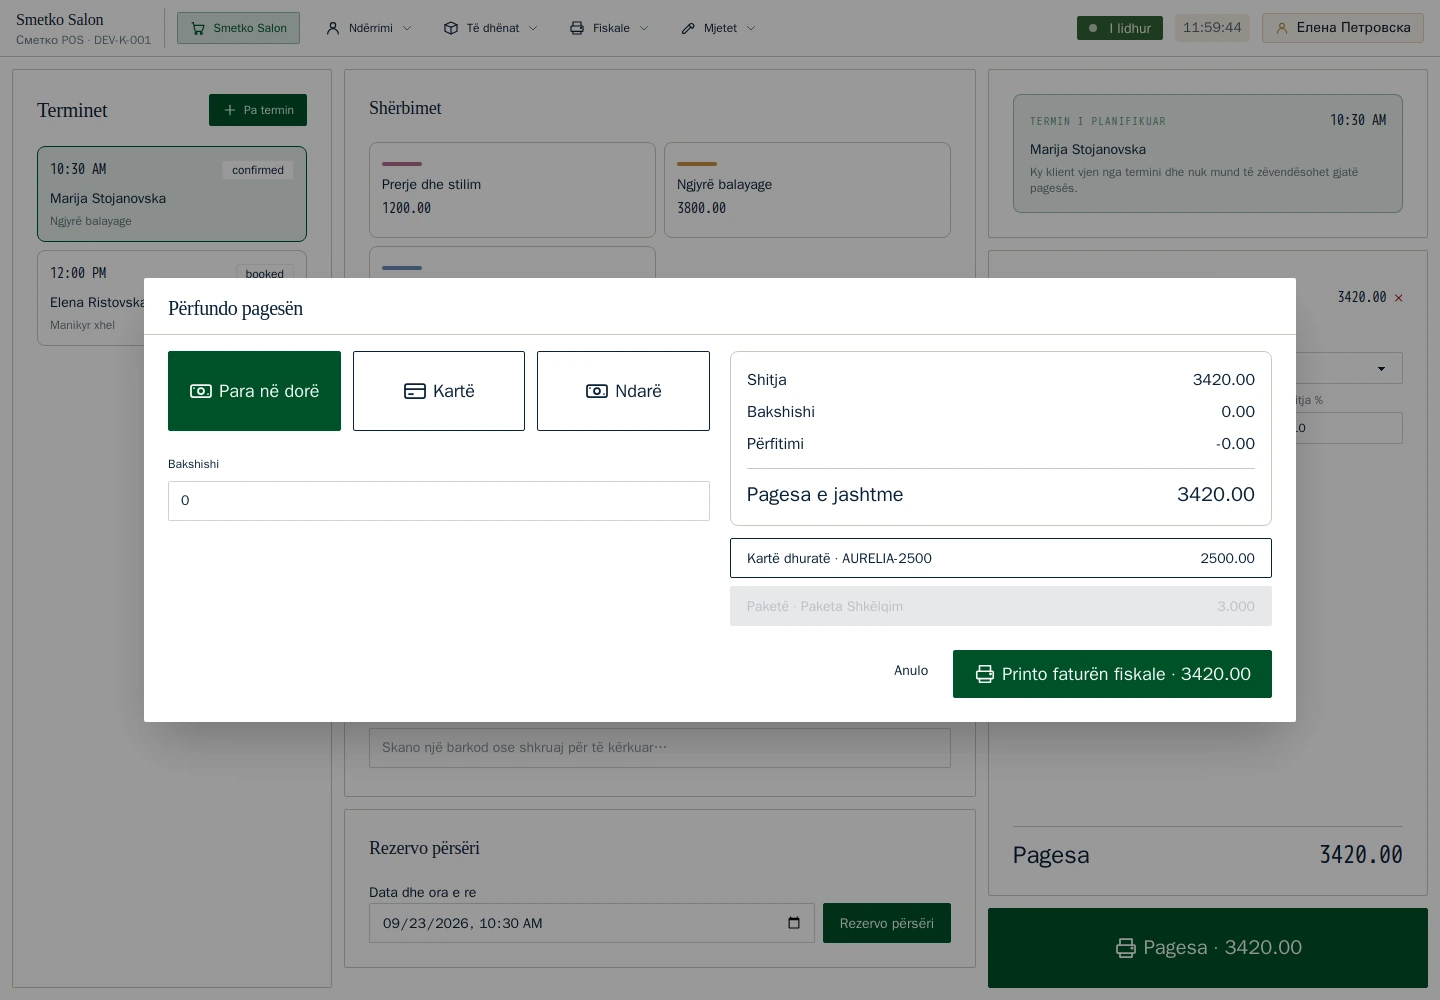Screen dimensions: 1440x1000
Task: Open calendar picker in date field
Action: (x=794, y=923)
